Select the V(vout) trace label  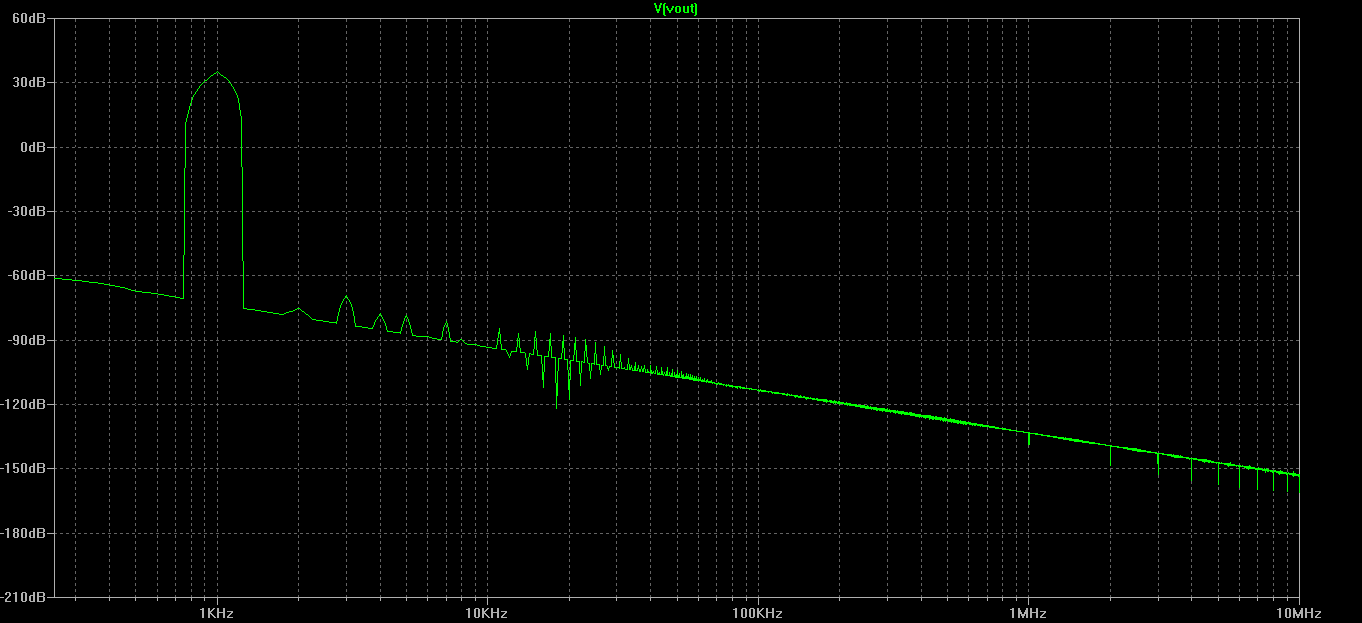(x=675, y=8)
